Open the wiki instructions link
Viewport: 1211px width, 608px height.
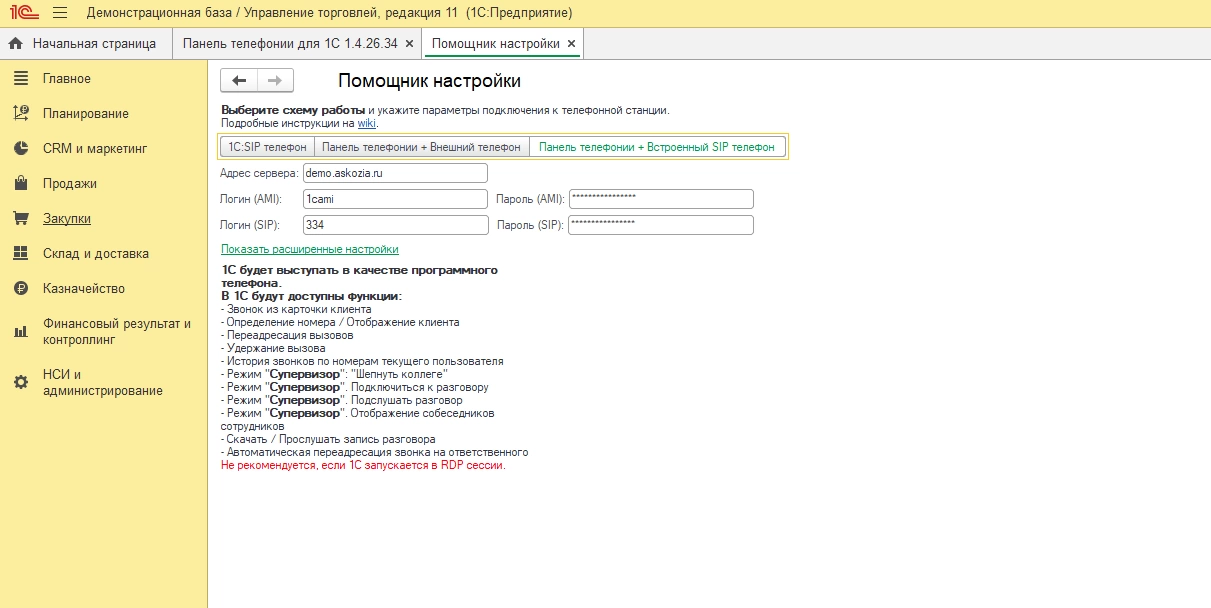click(366, 123)
